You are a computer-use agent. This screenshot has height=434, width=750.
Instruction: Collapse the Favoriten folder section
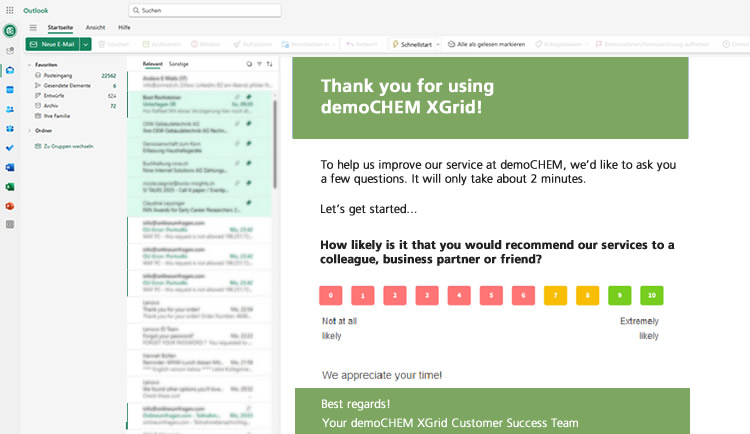[30, 64]
